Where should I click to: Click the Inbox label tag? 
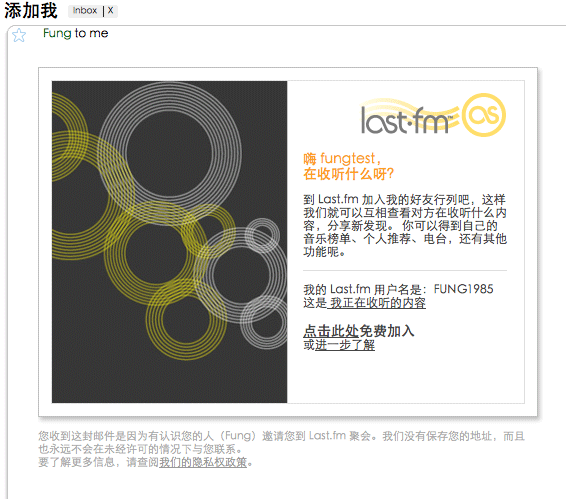click(85, 10)
